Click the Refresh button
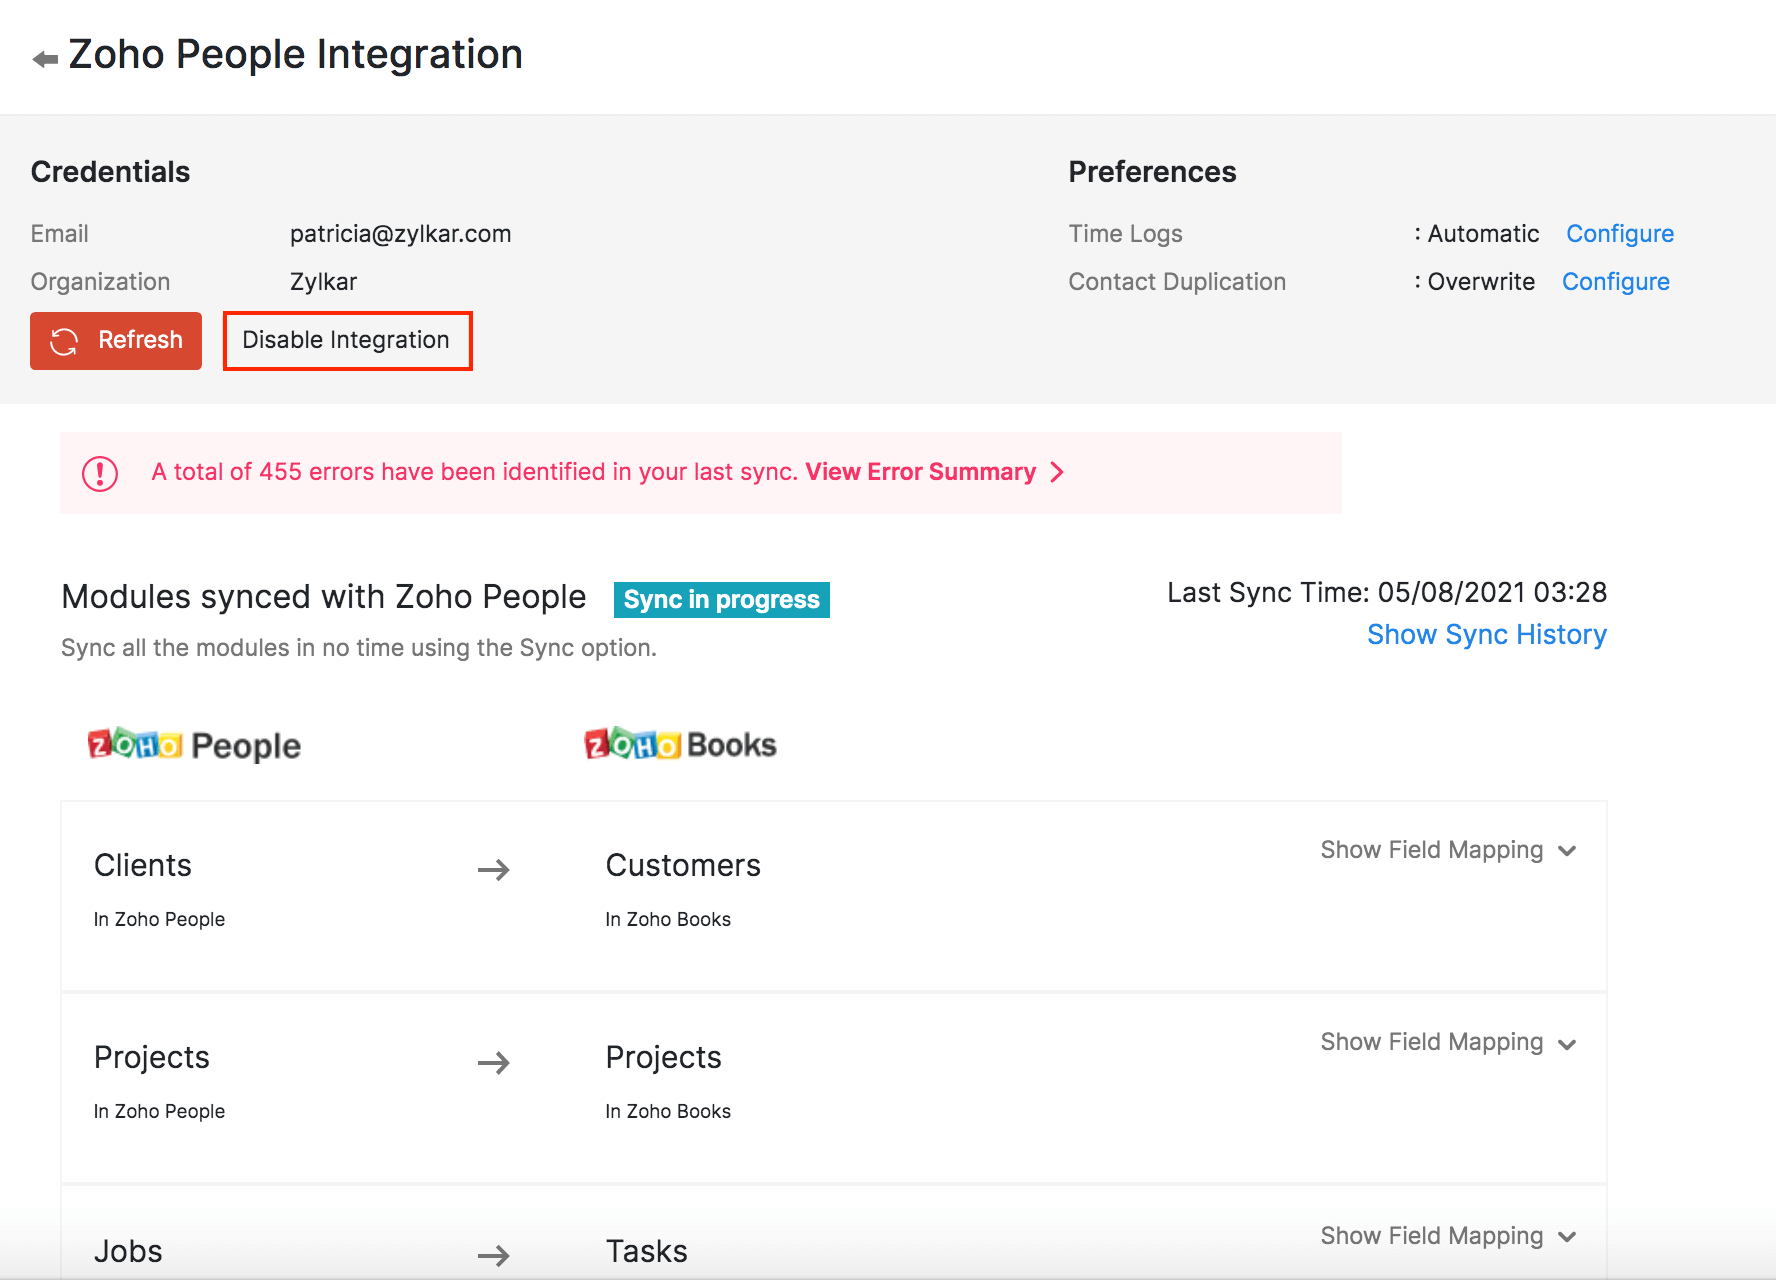Image resolution: width=1776 pixels, height=1280 pixels. point(115,340)
